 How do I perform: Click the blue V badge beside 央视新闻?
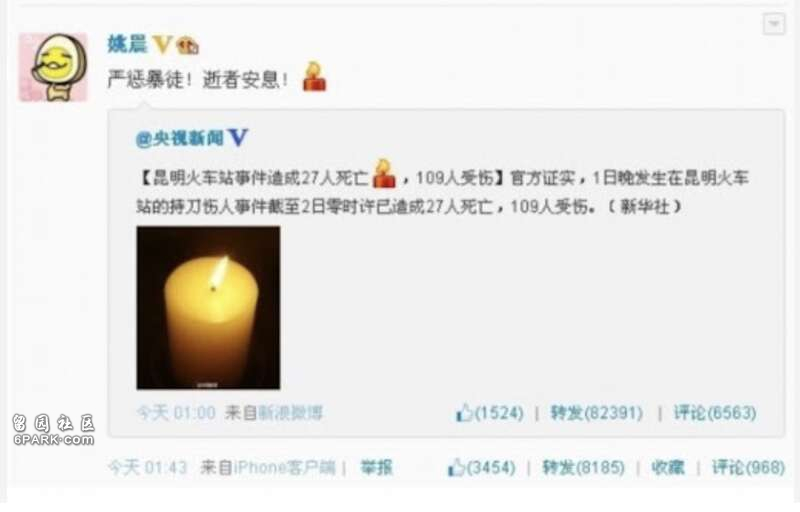coord(238,137)
